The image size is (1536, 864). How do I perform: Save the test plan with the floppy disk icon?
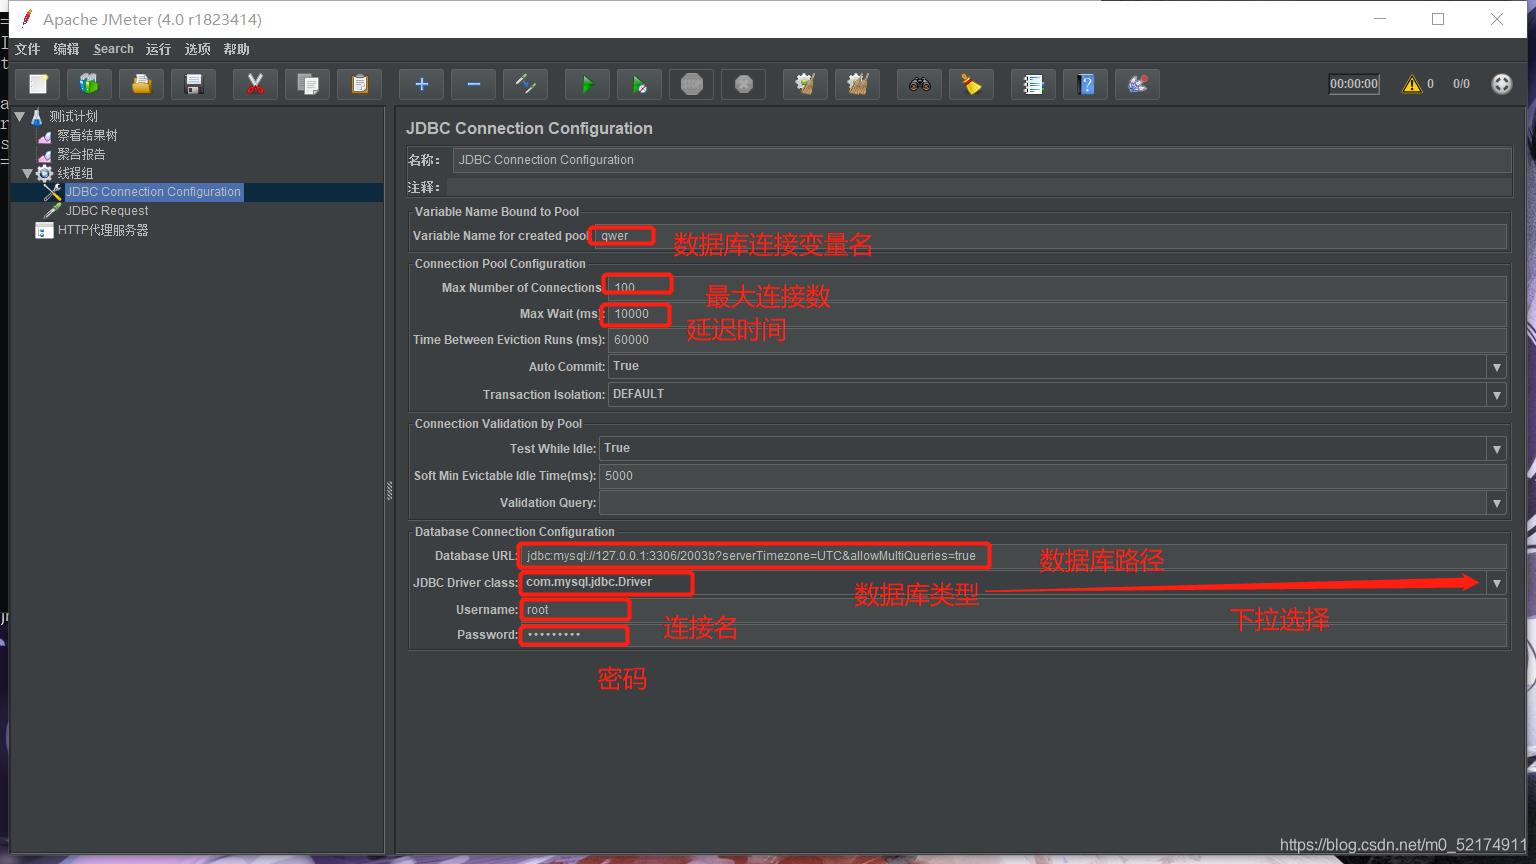tap(194, 85)
